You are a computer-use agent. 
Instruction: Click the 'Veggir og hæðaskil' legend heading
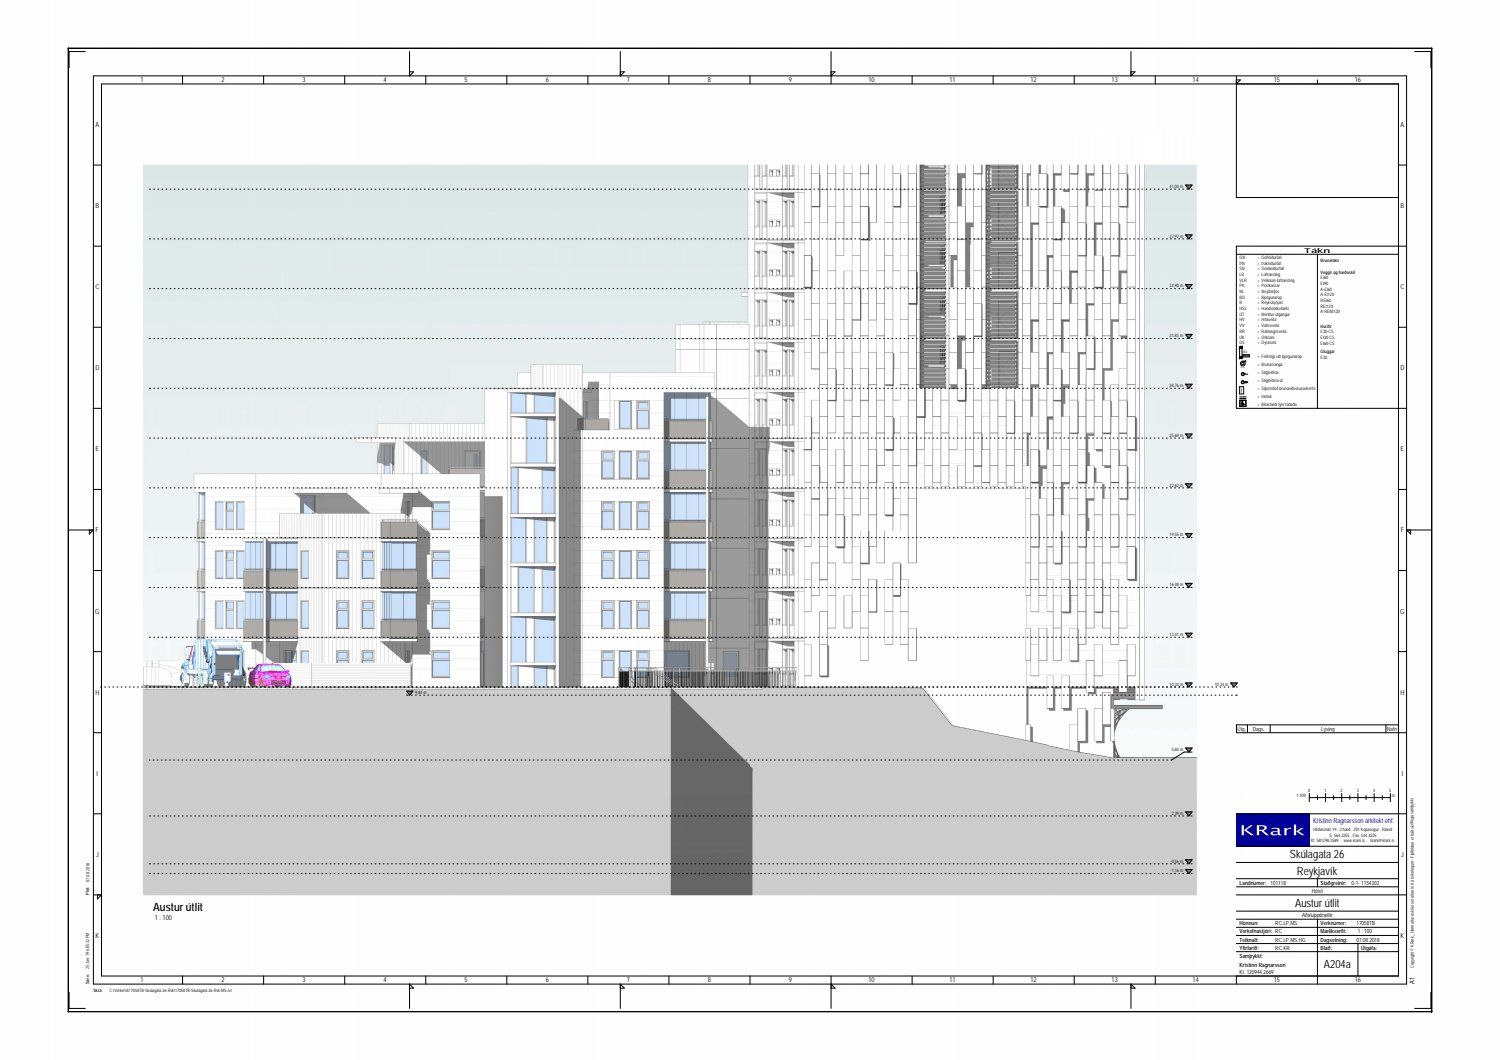(x=1338, y=272)
